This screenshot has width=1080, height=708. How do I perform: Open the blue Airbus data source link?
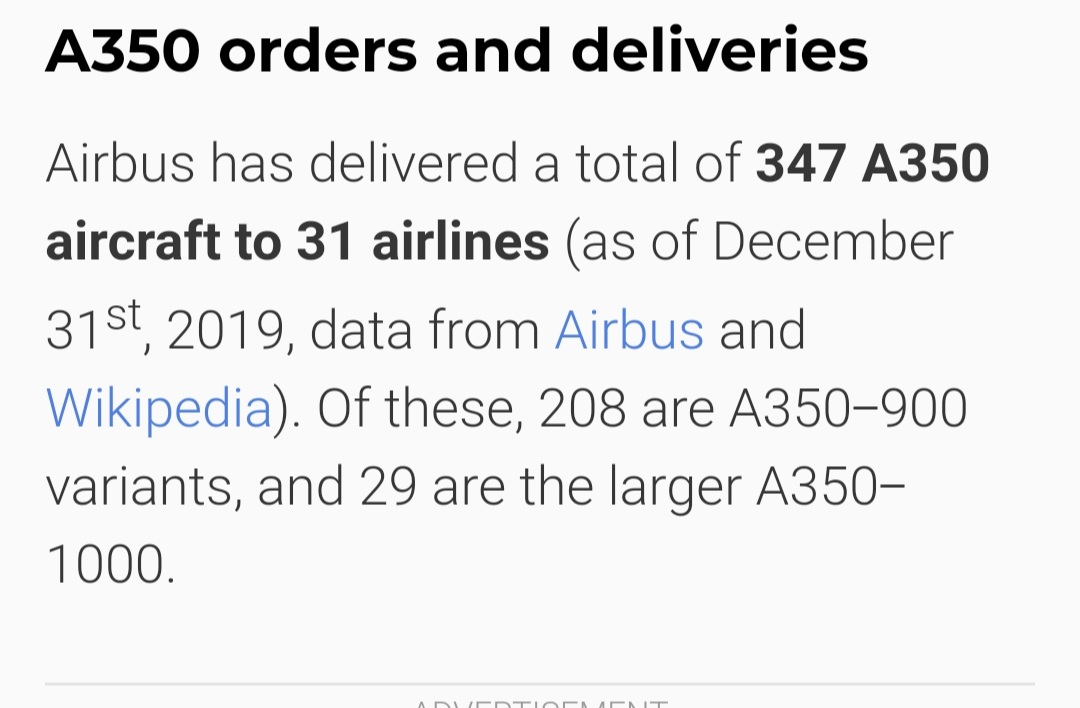[x=629, y=330]
